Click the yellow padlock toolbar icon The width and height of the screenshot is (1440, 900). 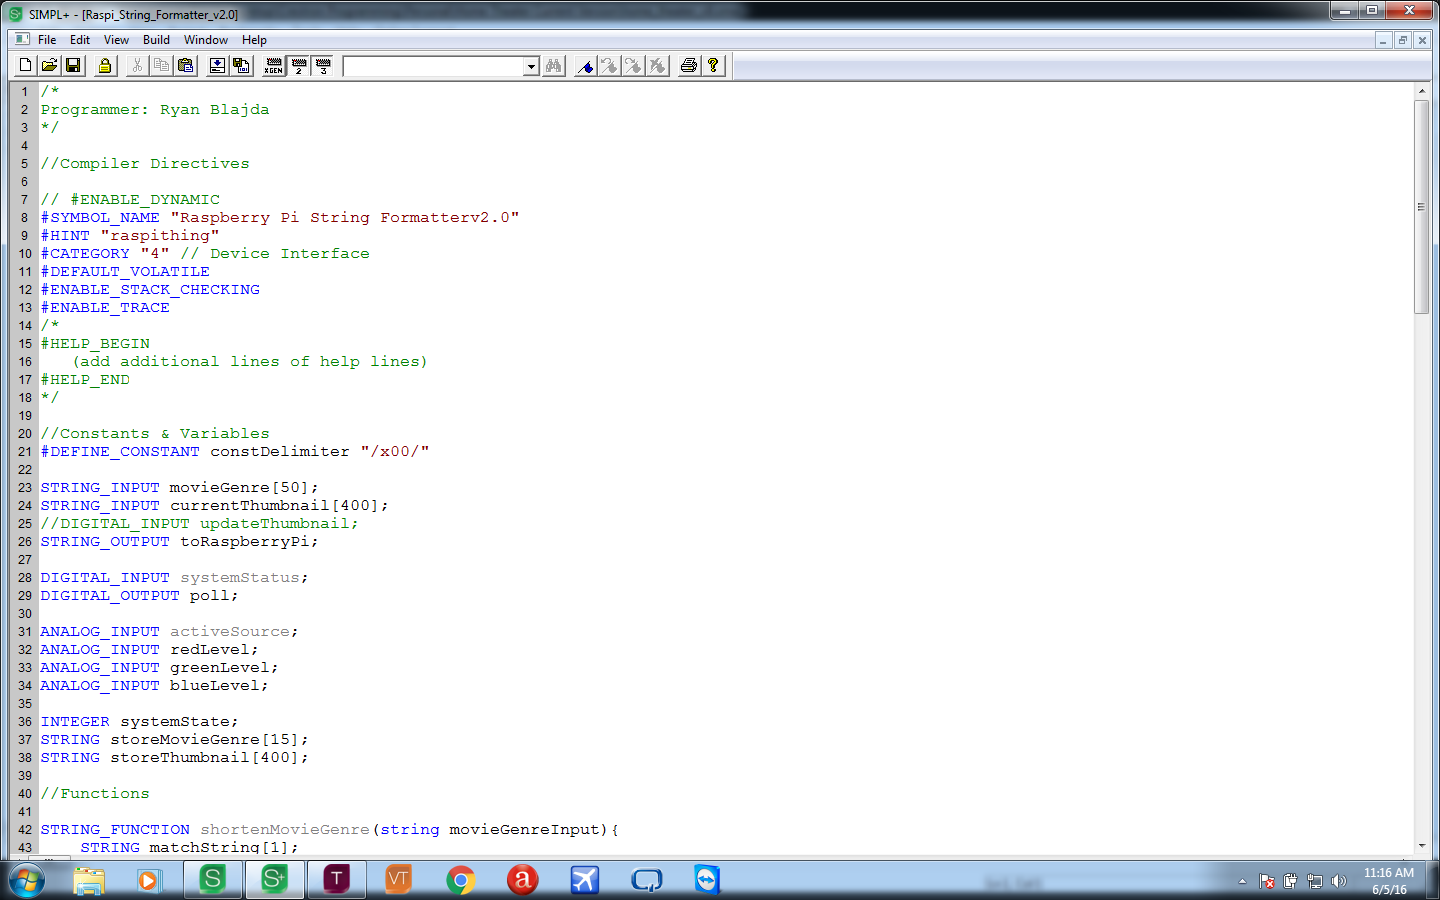point(105,66)
